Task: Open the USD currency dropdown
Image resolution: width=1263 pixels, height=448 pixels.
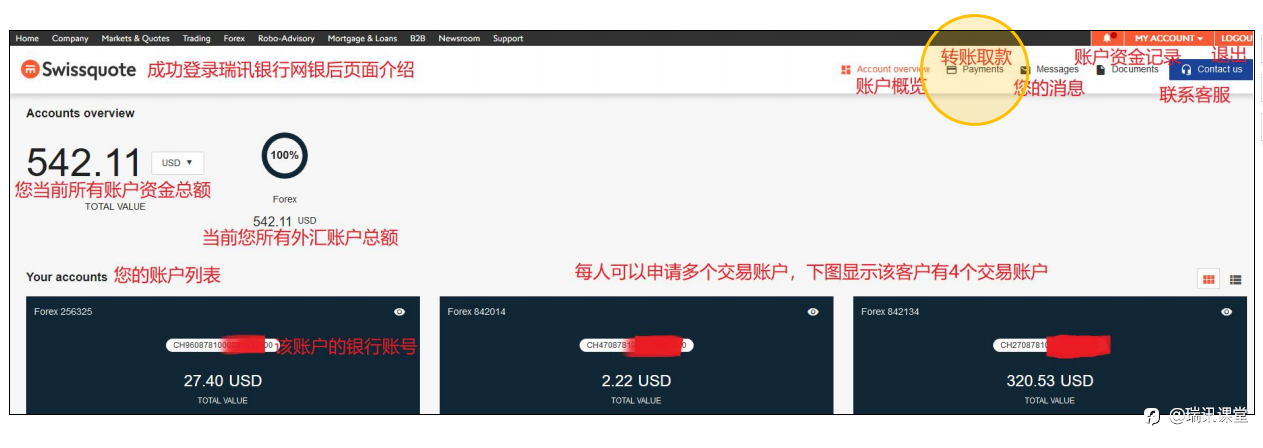Action: [x=178, y=163]
